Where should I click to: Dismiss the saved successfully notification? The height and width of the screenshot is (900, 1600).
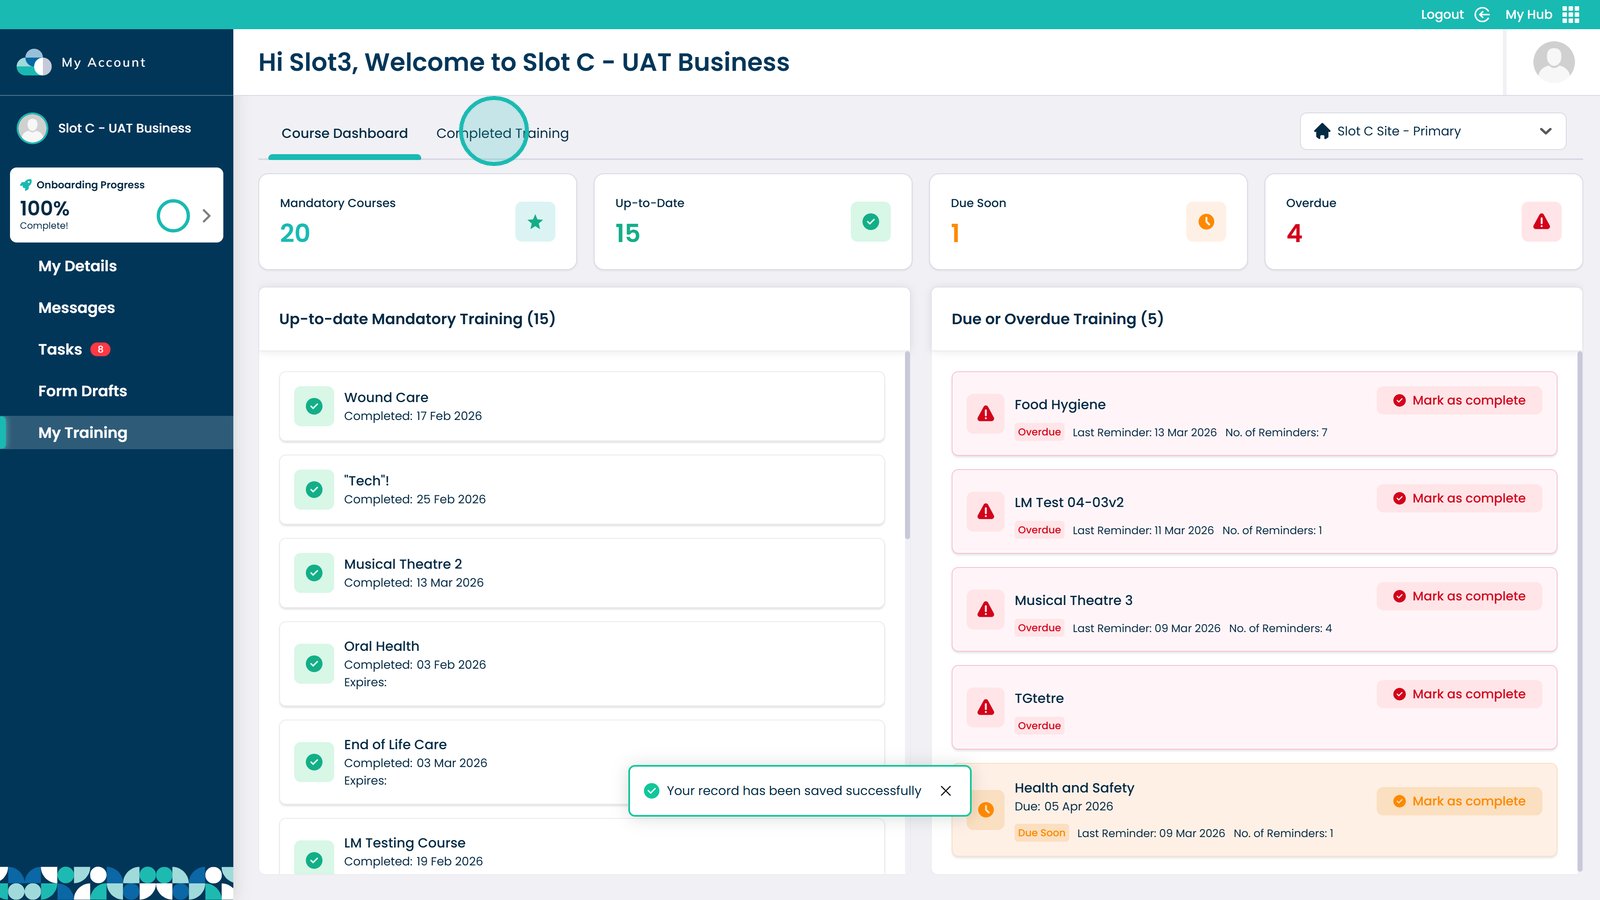[946, 791]
